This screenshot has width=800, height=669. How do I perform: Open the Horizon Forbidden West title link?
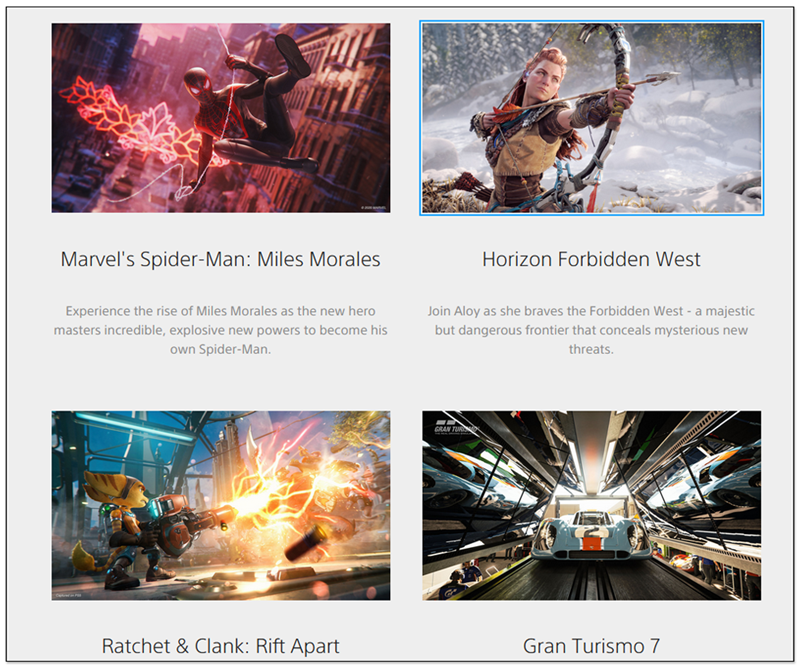(591, 259)
